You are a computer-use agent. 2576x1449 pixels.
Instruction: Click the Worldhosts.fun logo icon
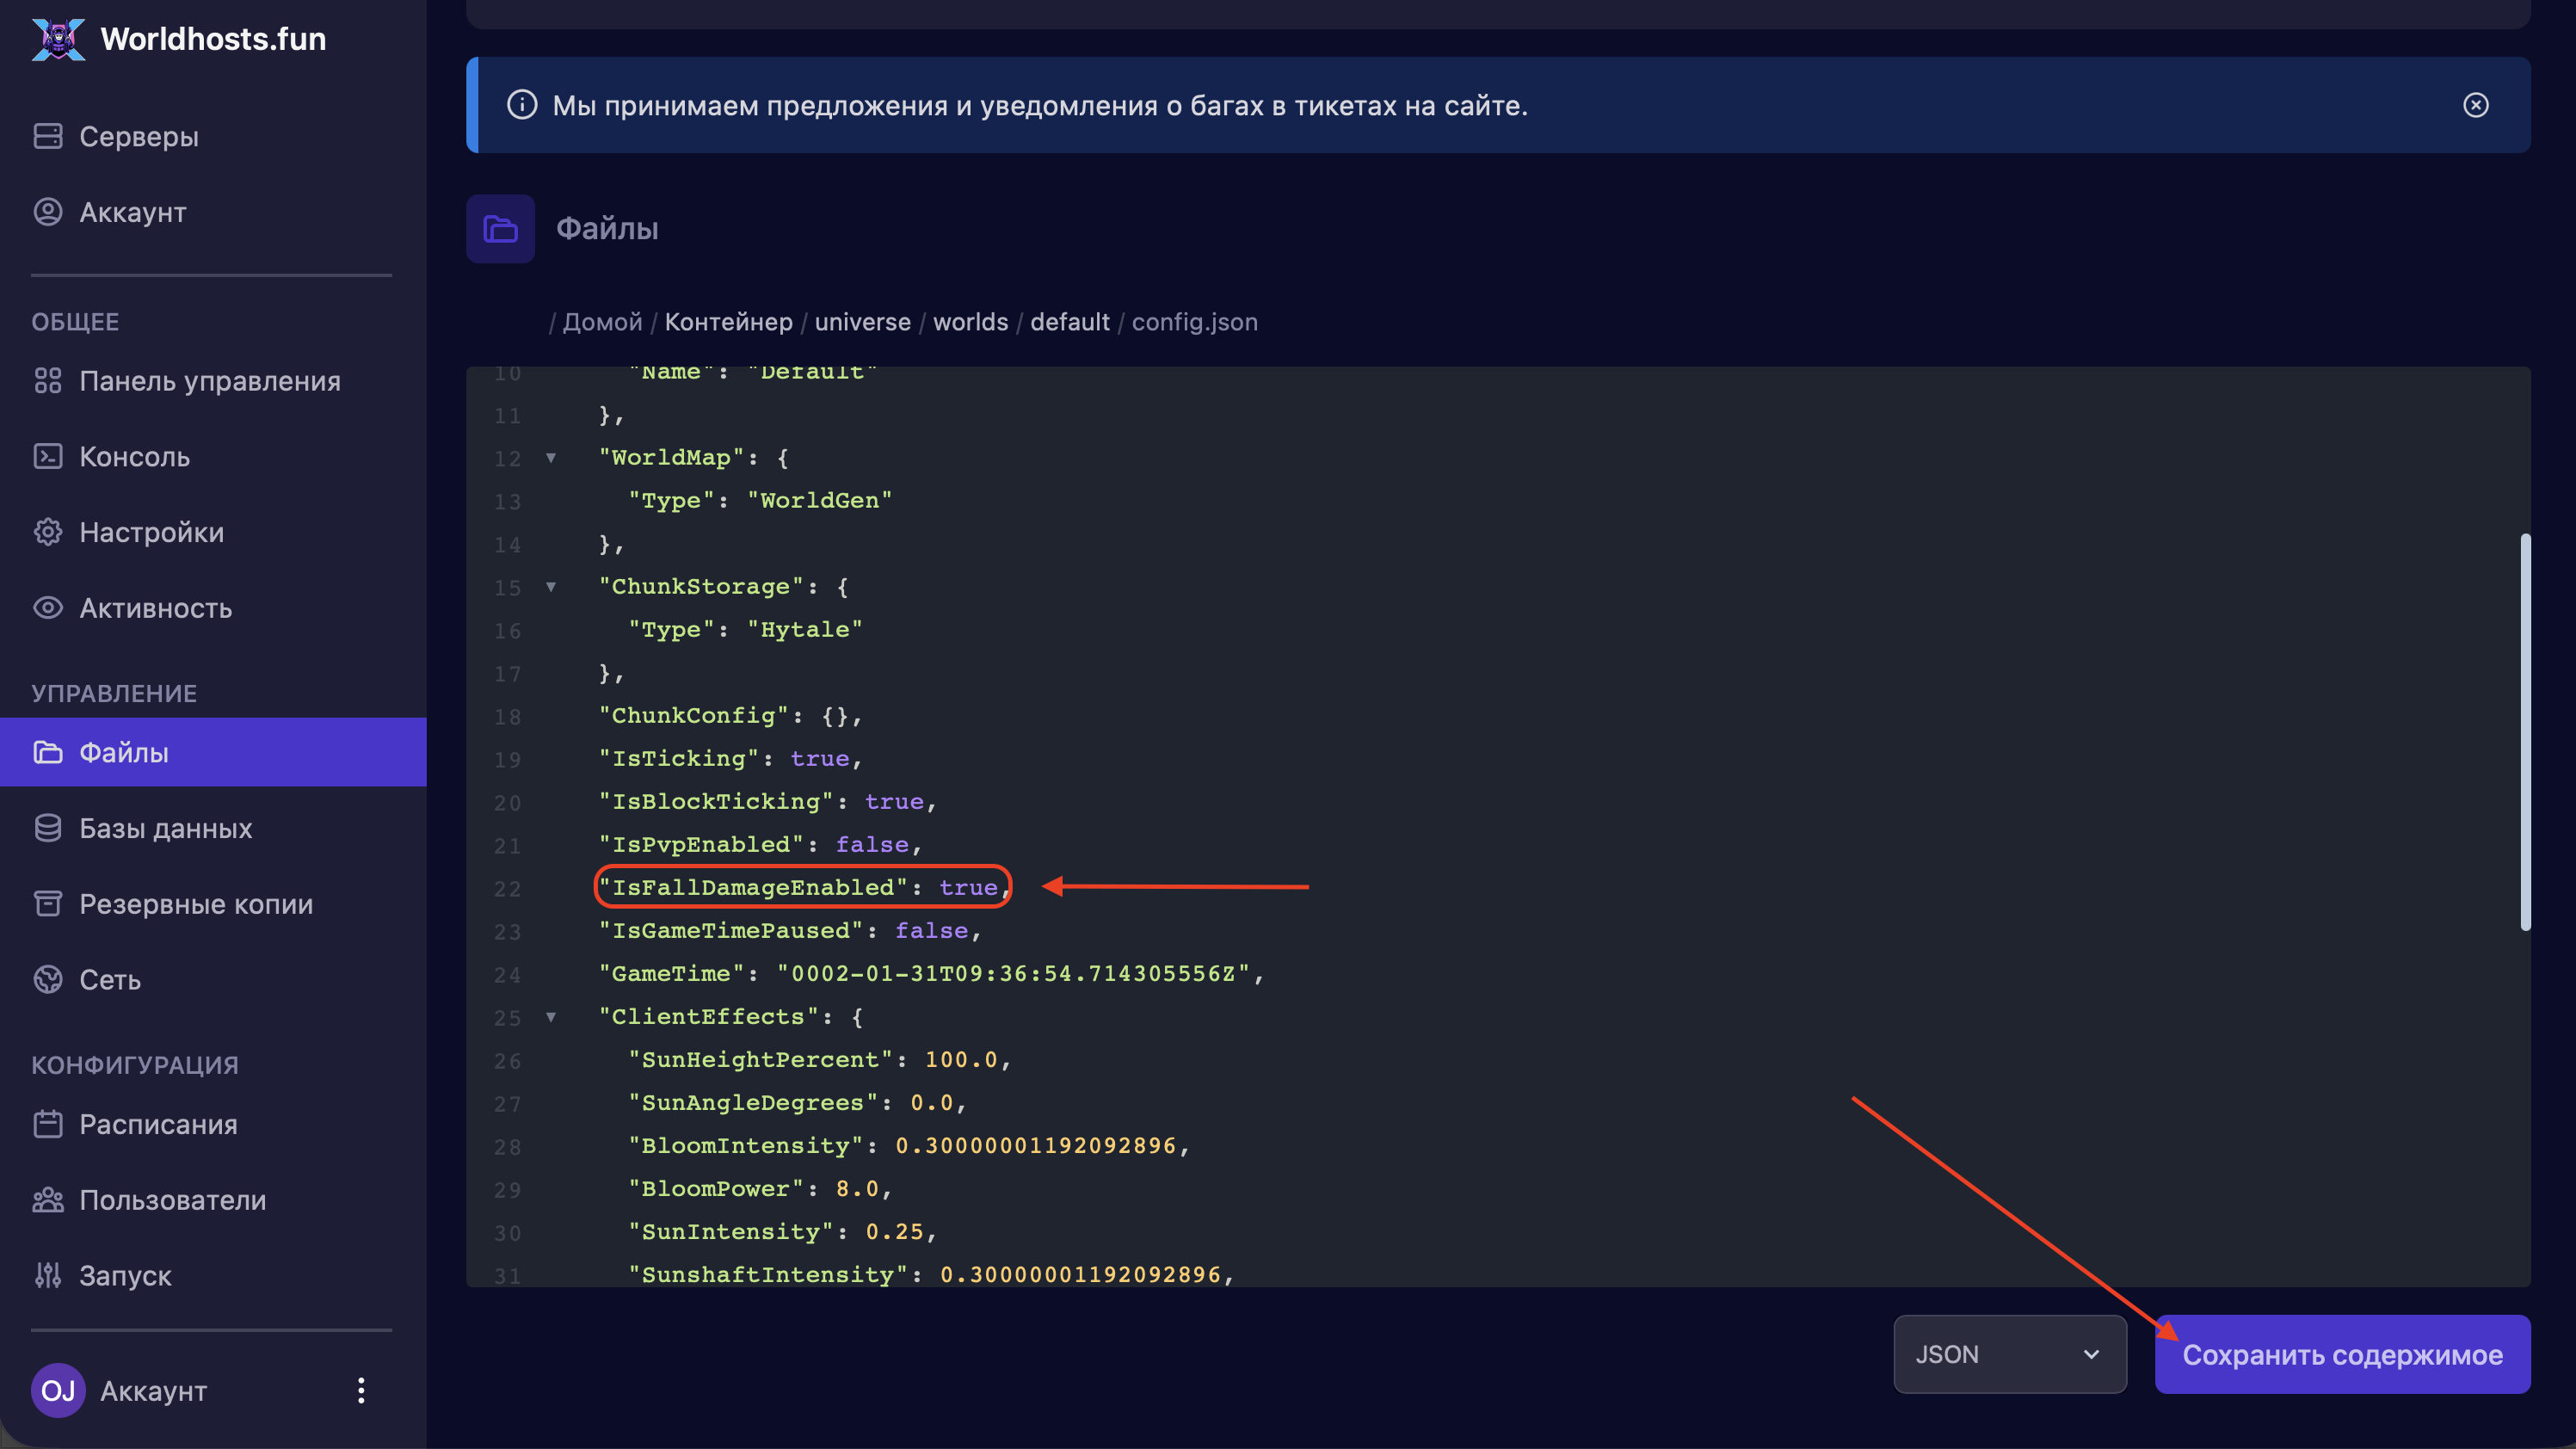(58, 39)
